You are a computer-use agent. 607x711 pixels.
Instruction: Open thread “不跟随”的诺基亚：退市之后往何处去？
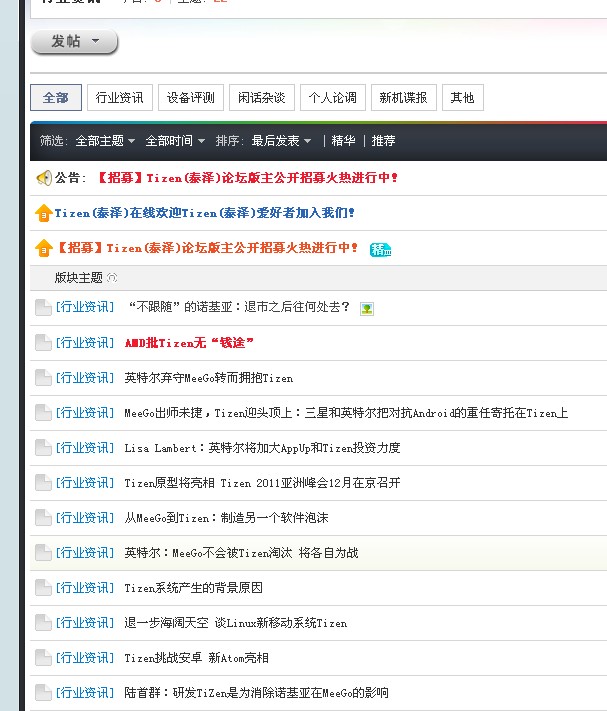tap(239, 307)
